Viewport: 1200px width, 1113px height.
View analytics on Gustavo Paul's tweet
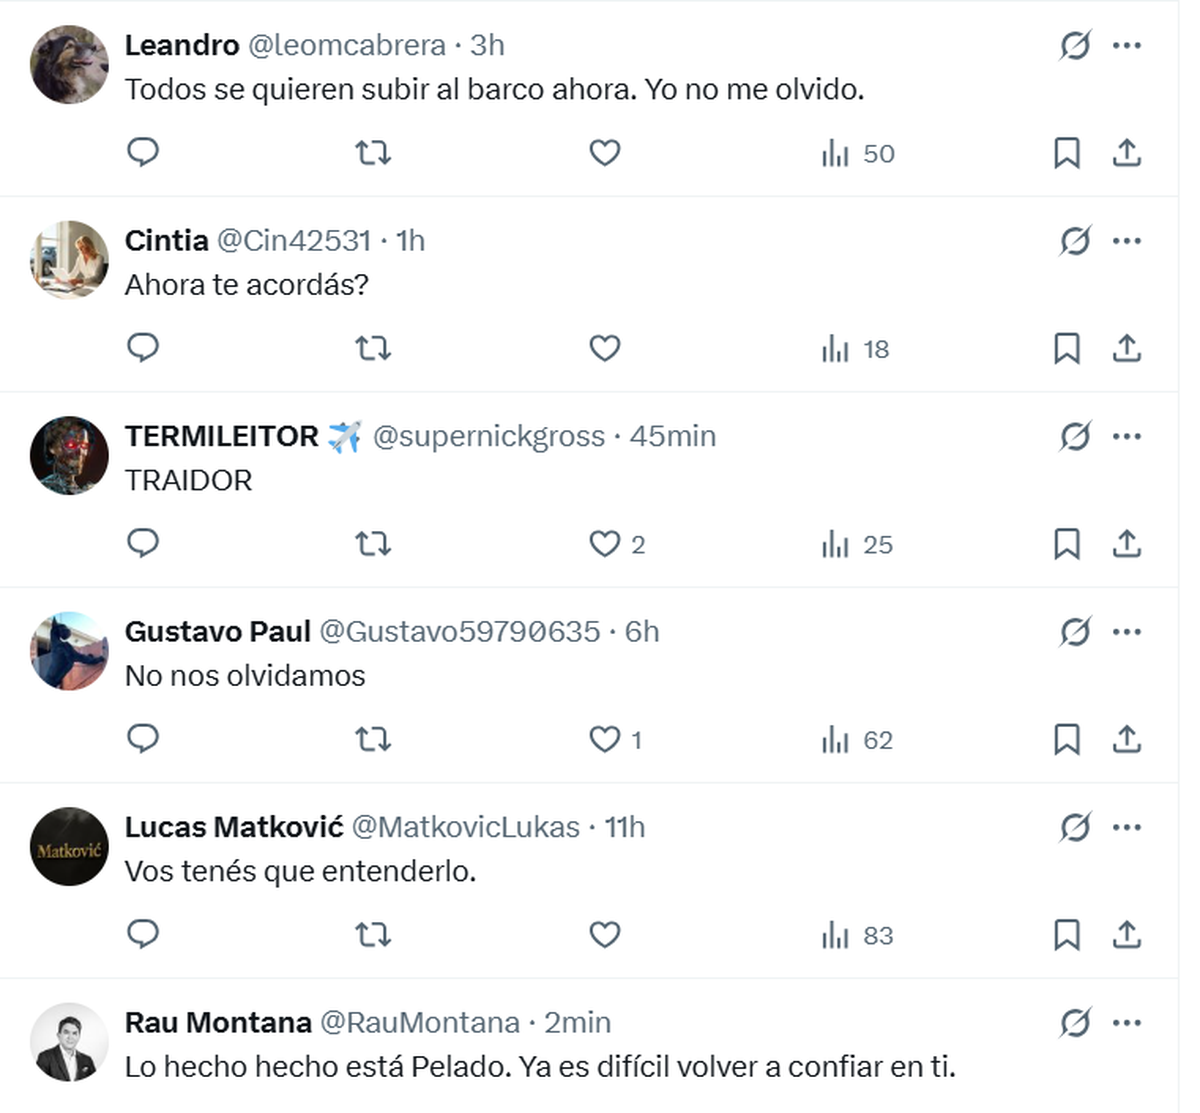(857, 740)
